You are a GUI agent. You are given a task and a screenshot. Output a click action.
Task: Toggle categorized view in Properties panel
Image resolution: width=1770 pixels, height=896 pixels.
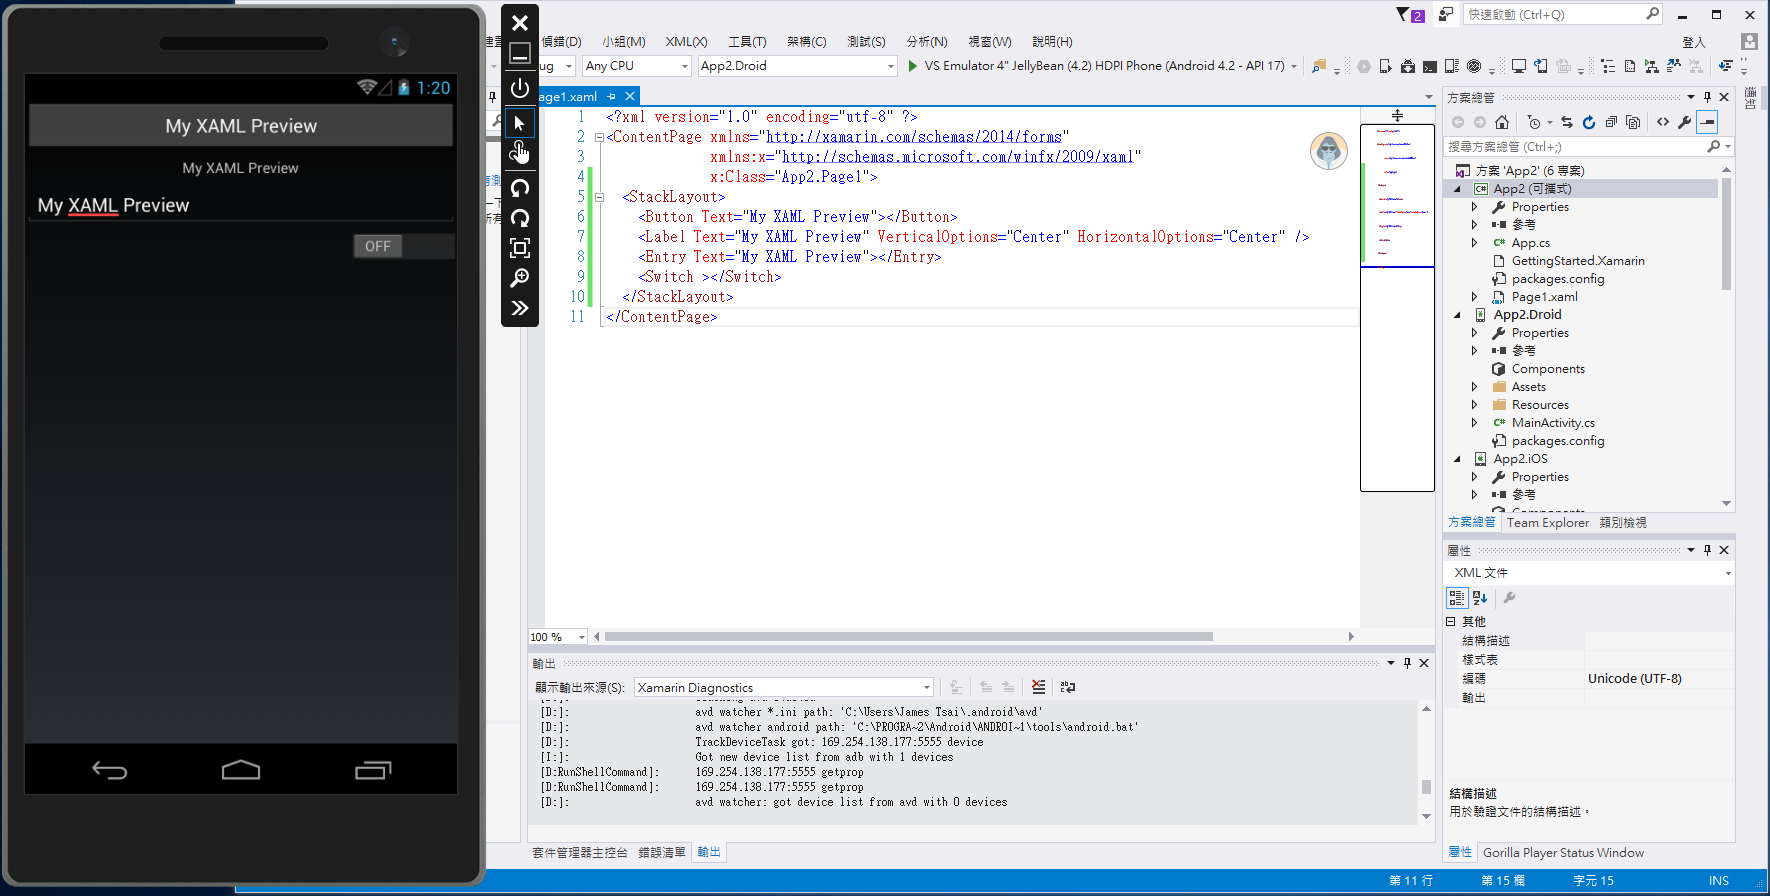(1457, 598)
